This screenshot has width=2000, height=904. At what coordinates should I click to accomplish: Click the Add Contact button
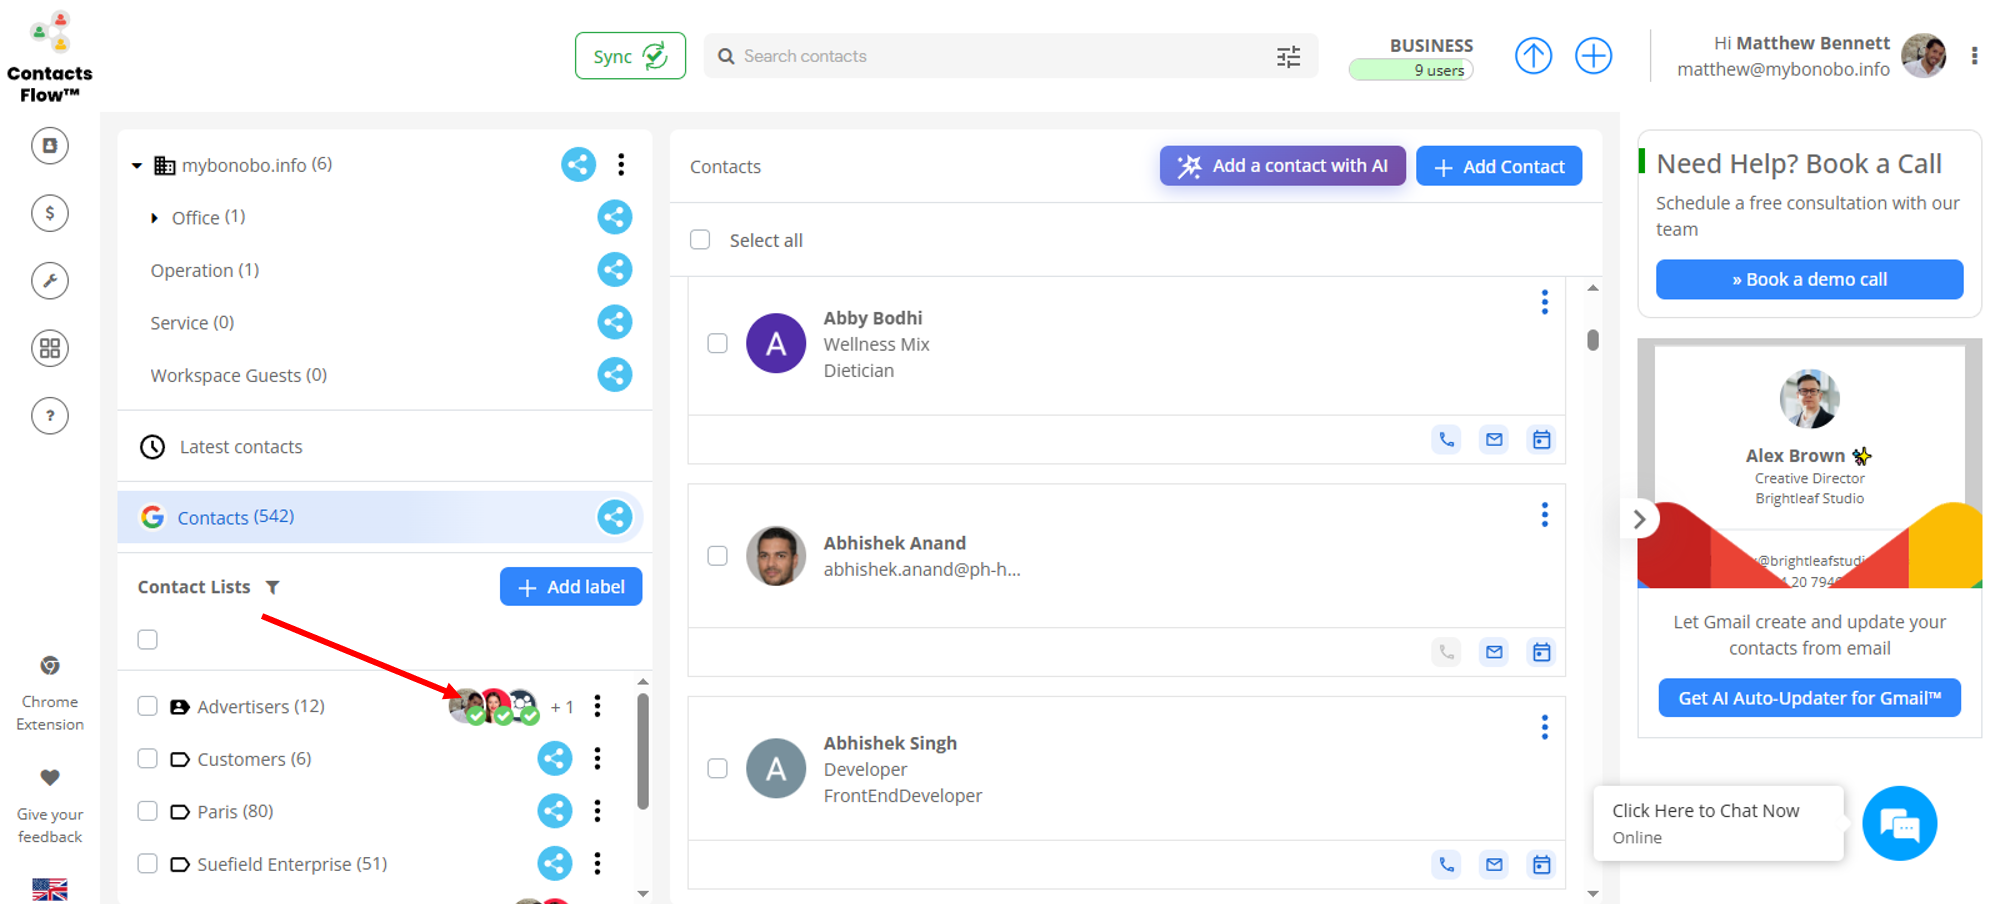point(1498,167)
